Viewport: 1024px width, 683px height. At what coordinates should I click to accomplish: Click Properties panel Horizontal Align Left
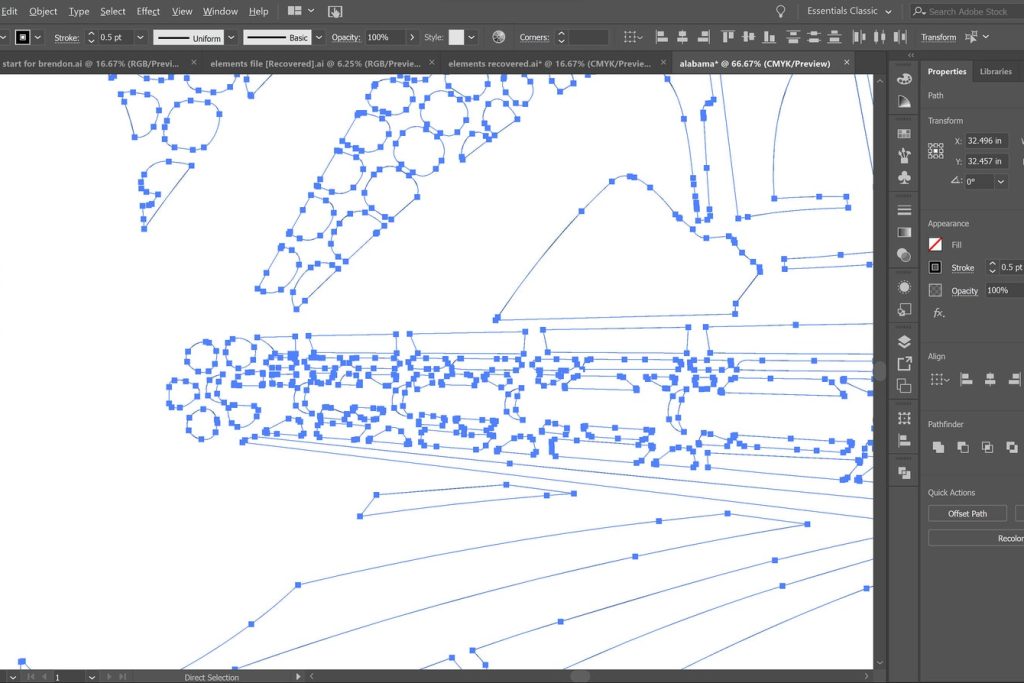click(x=967, y=379)
